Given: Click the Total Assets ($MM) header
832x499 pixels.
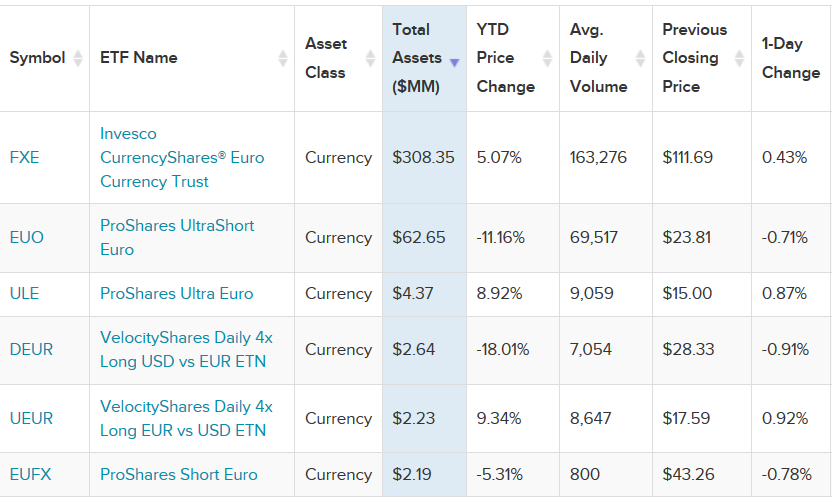Looking at the screenshot, I should (x=424, y=58).
